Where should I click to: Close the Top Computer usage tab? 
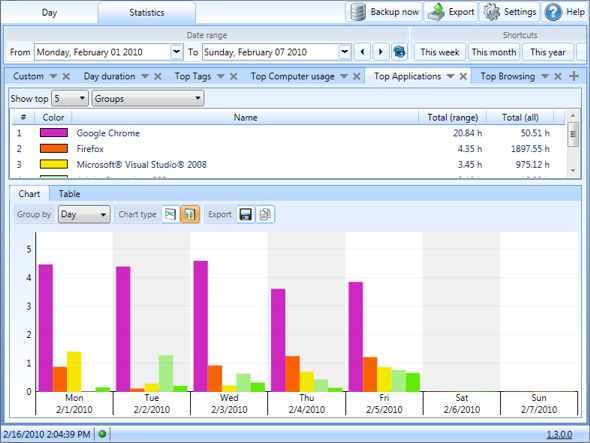point(357,76)
